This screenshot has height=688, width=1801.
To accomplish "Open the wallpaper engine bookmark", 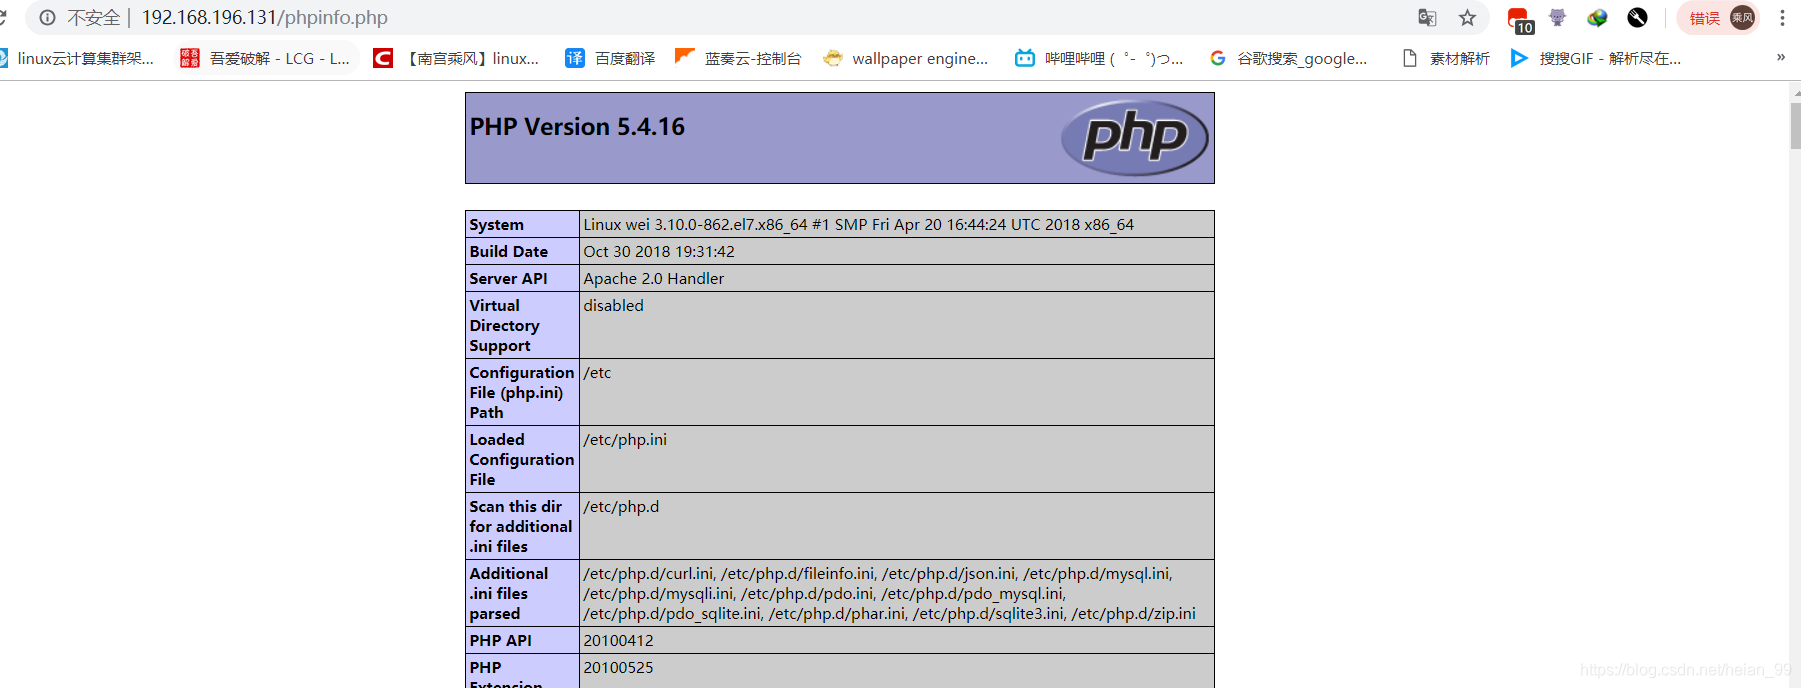I will pyautogui.click(x=906, y=58).
